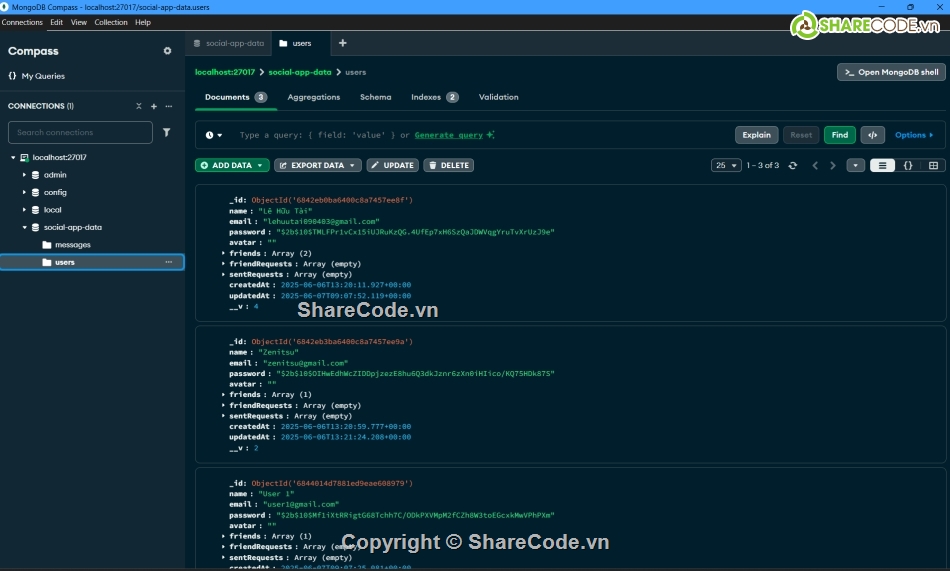Switch to list view of documents
950x571 pixels.
click(882, 165)
